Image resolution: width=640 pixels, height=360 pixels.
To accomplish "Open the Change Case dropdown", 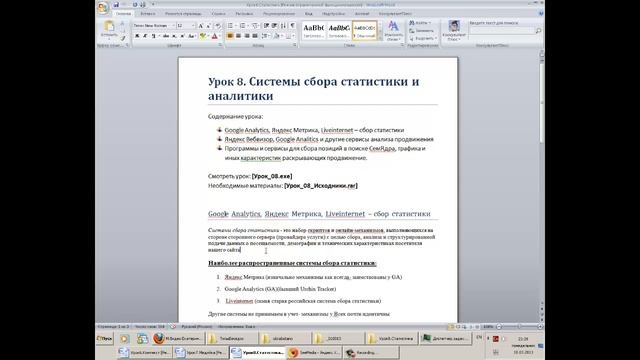I will click(192, 36).
